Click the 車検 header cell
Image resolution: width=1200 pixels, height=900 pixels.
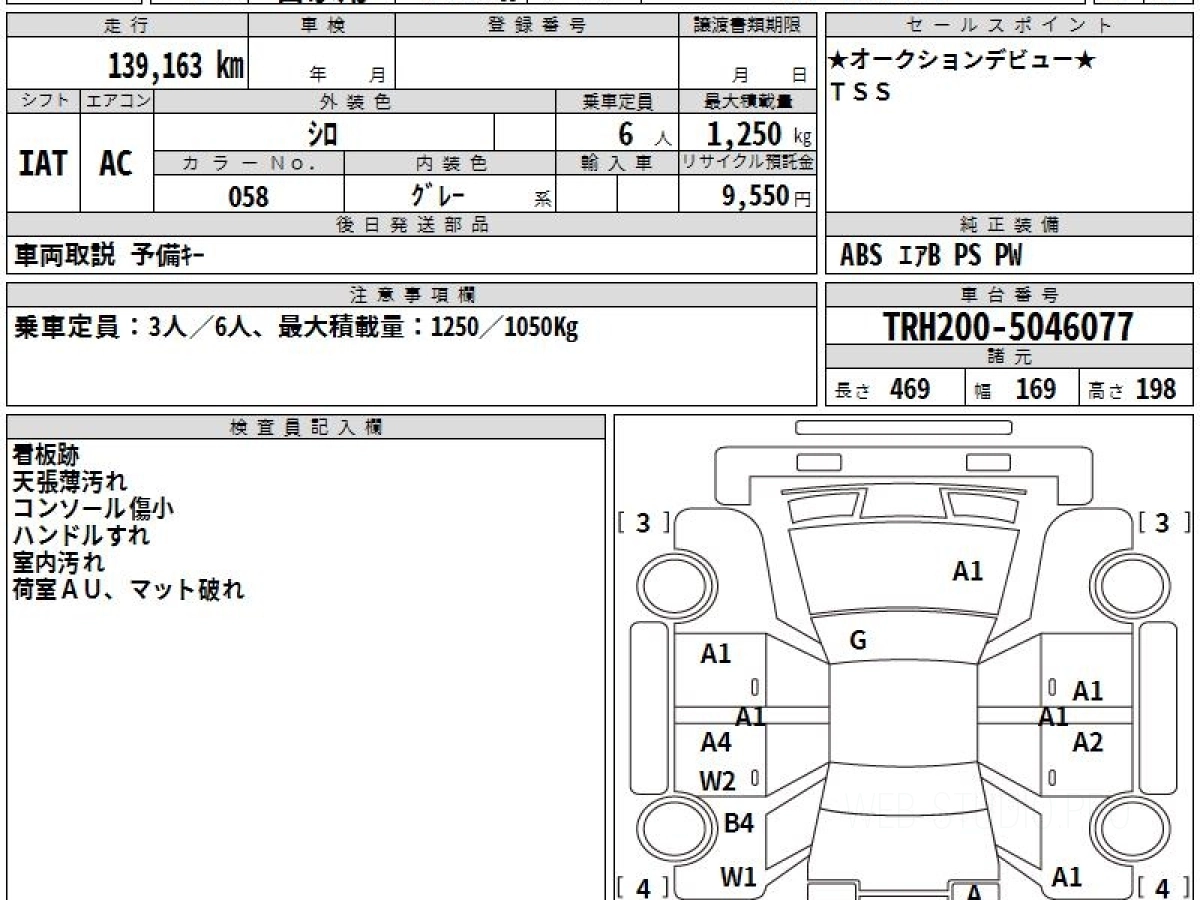[321, 26]
